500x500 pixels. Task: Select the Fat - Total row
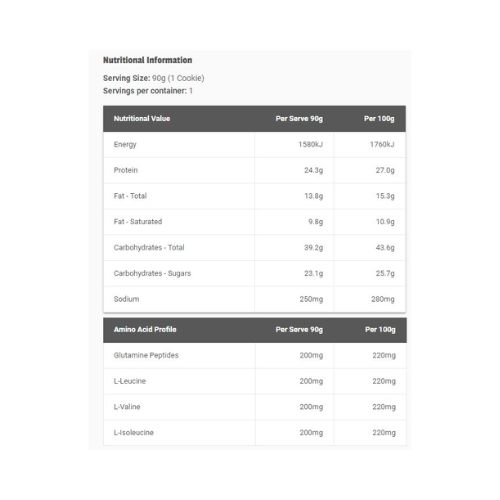[255, 196]
